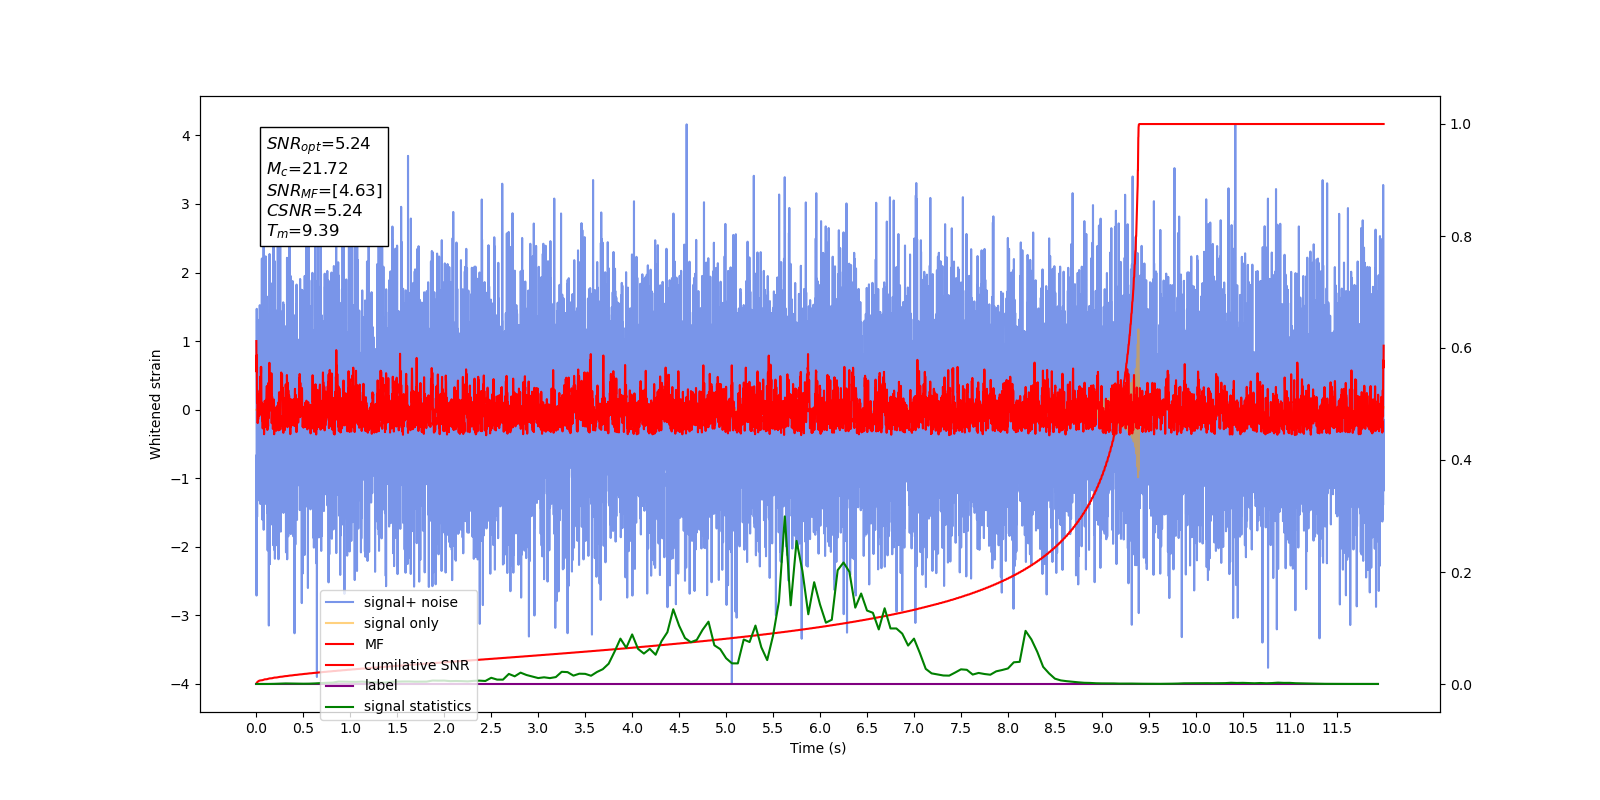Click the 5.0 tick on the time axis
This screenshot has width=1600, height=800.
[x=726, y=728]
